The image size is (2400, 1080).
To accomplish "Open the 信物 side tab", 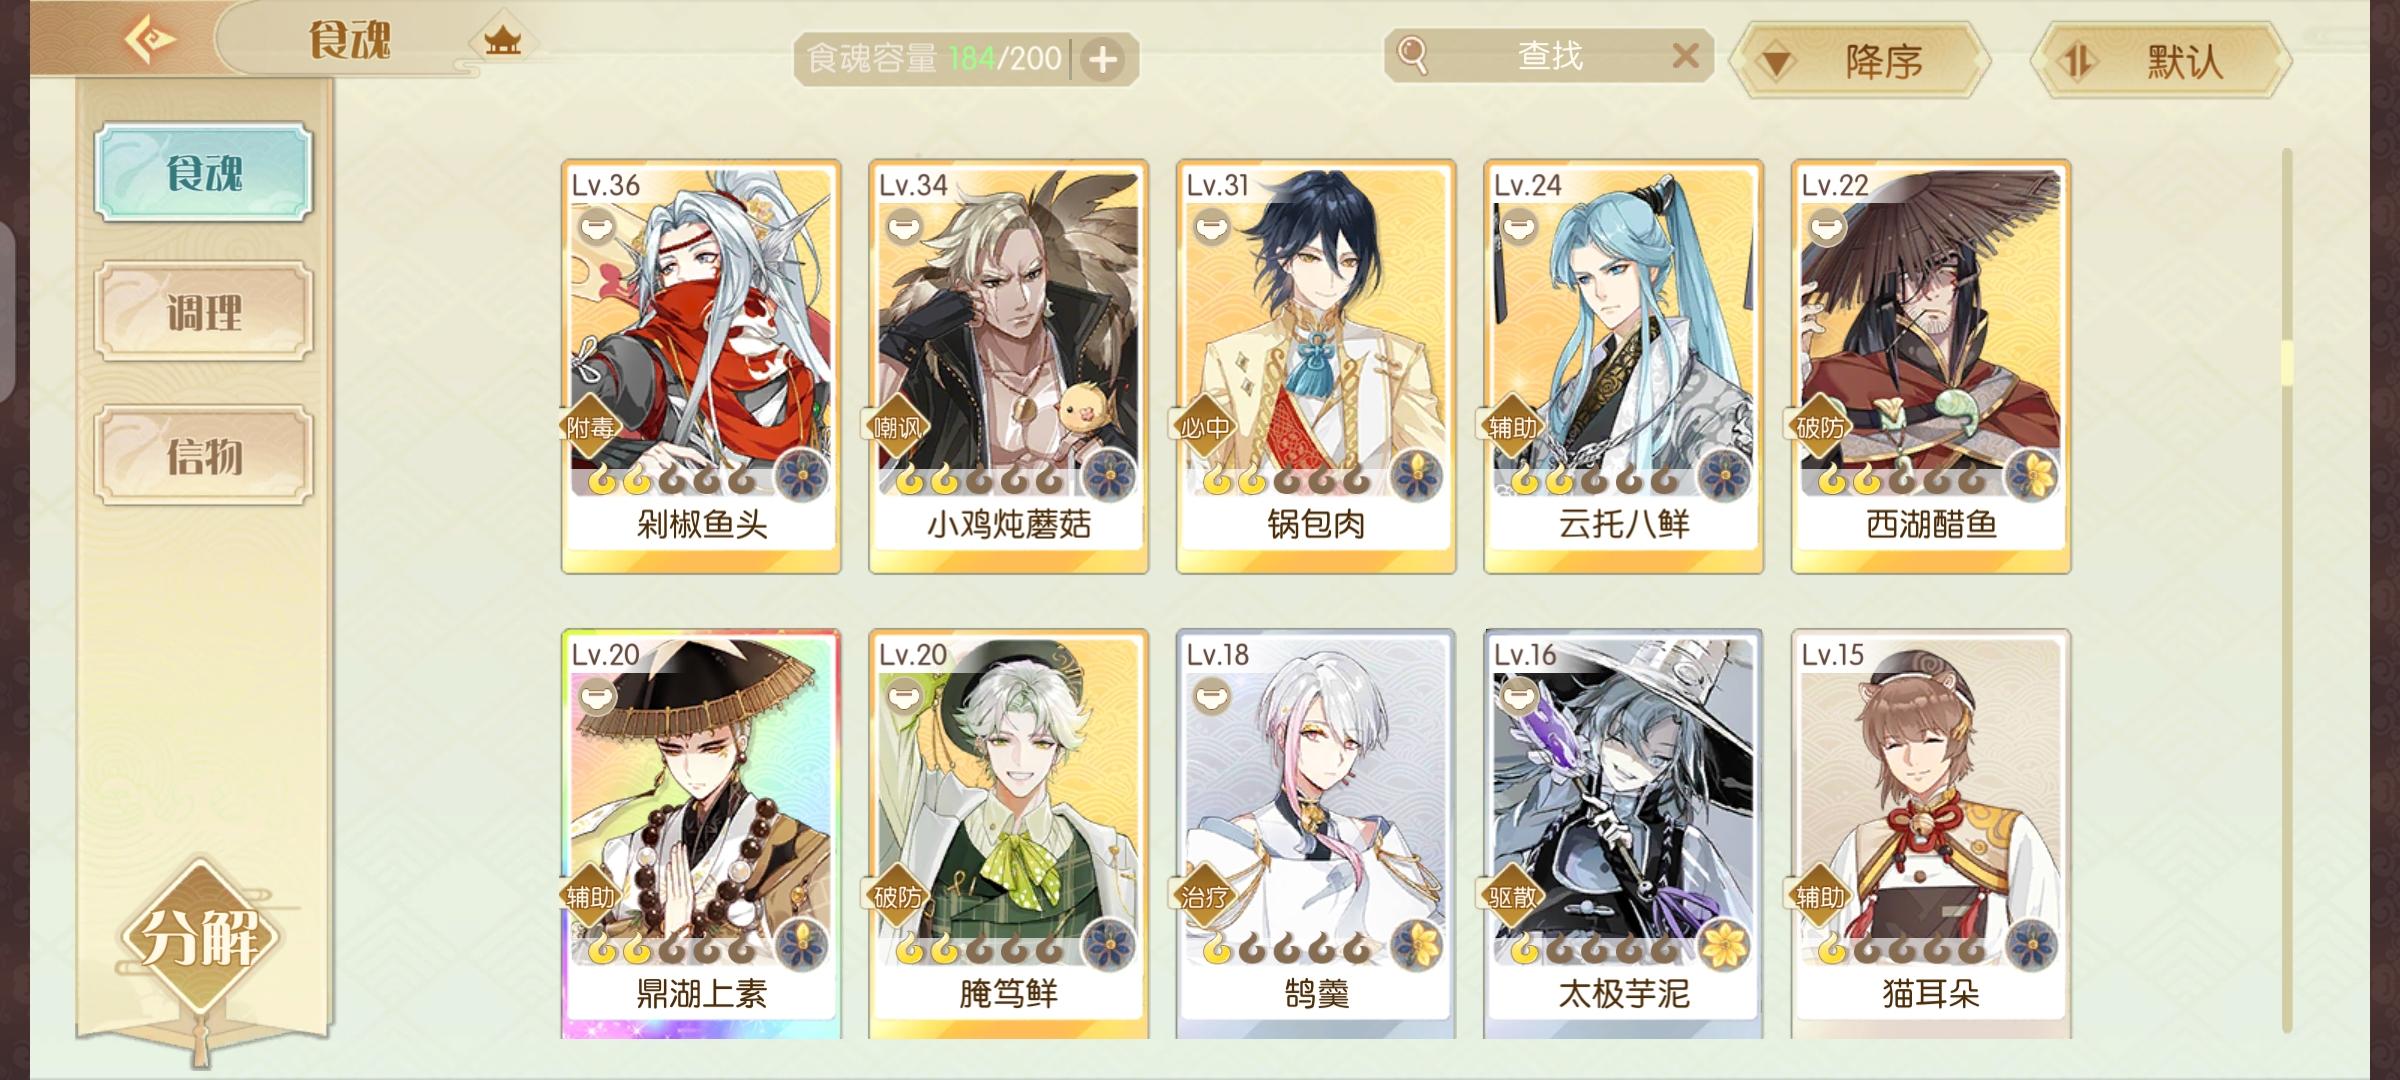I will pyautogui.click(x=204, y=456).
